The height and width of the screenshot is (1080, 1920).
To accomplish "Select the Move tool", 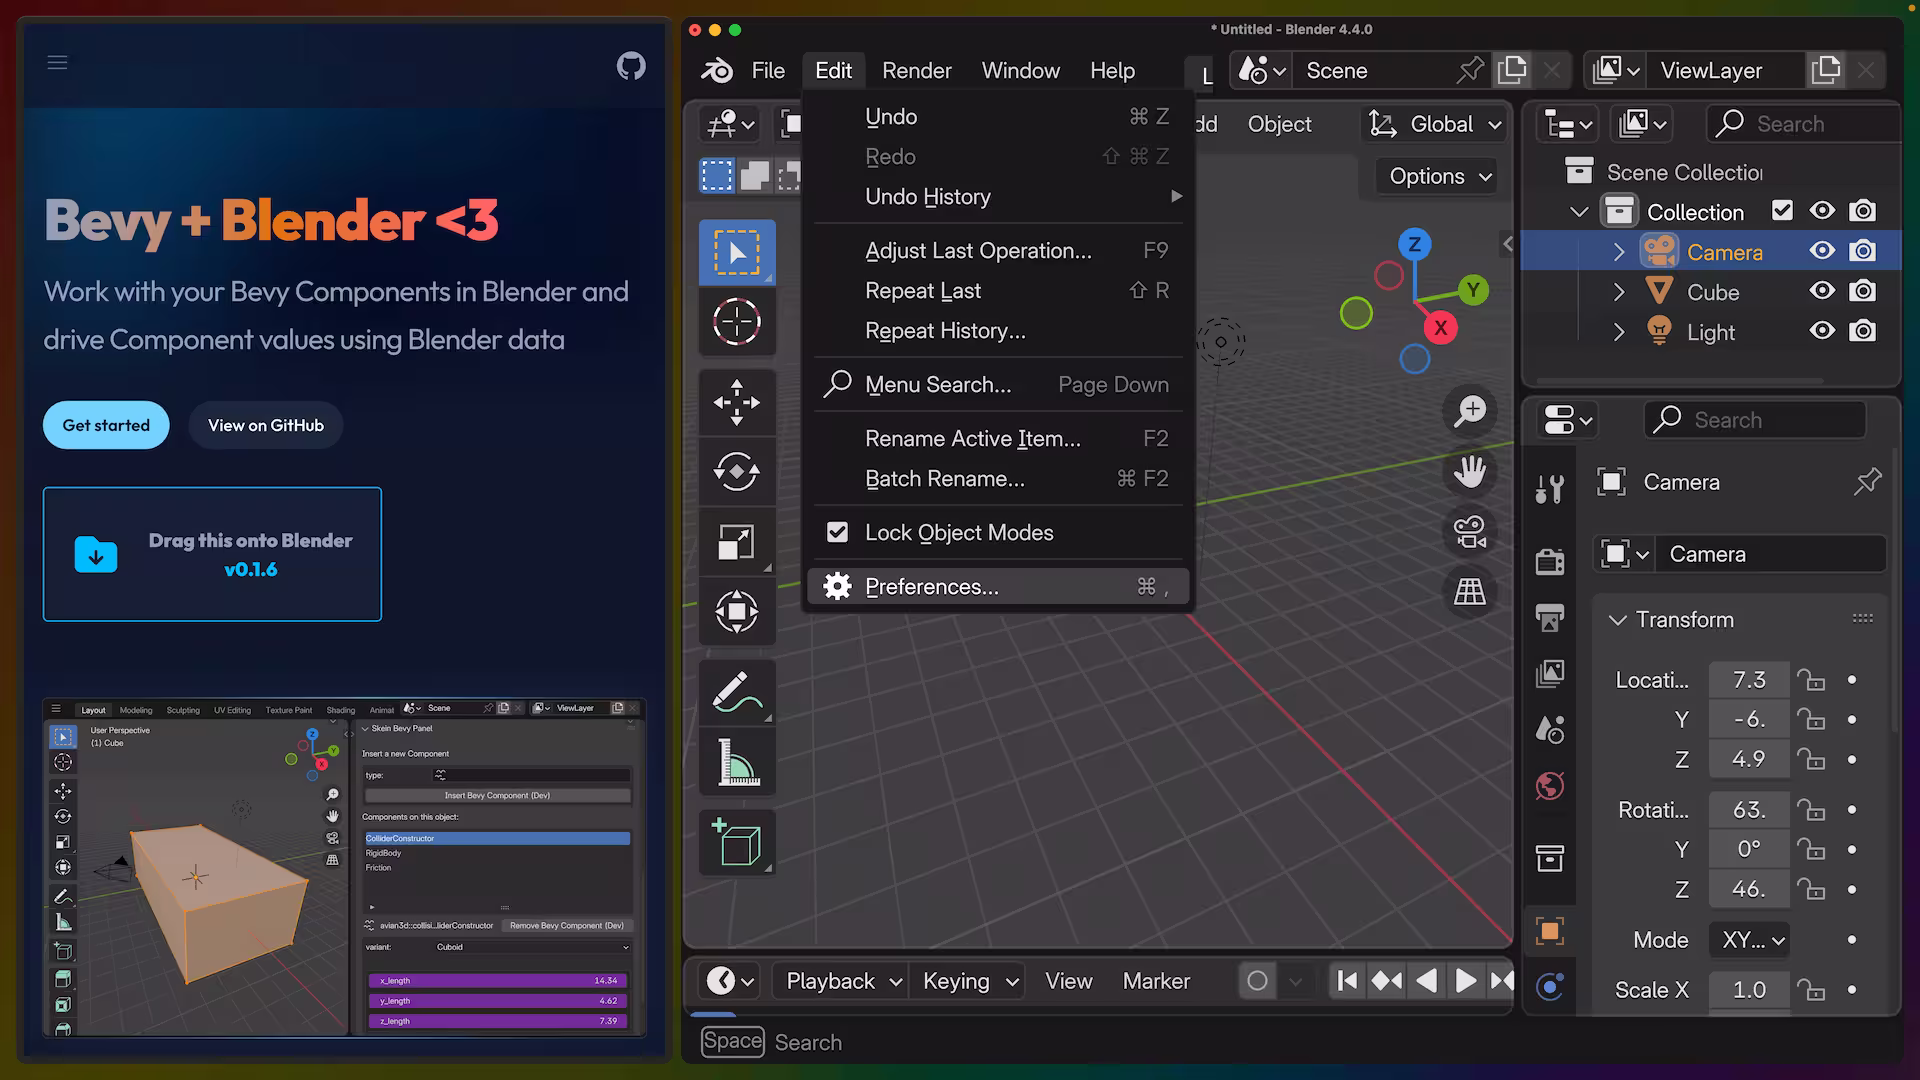I will [737, 402].
